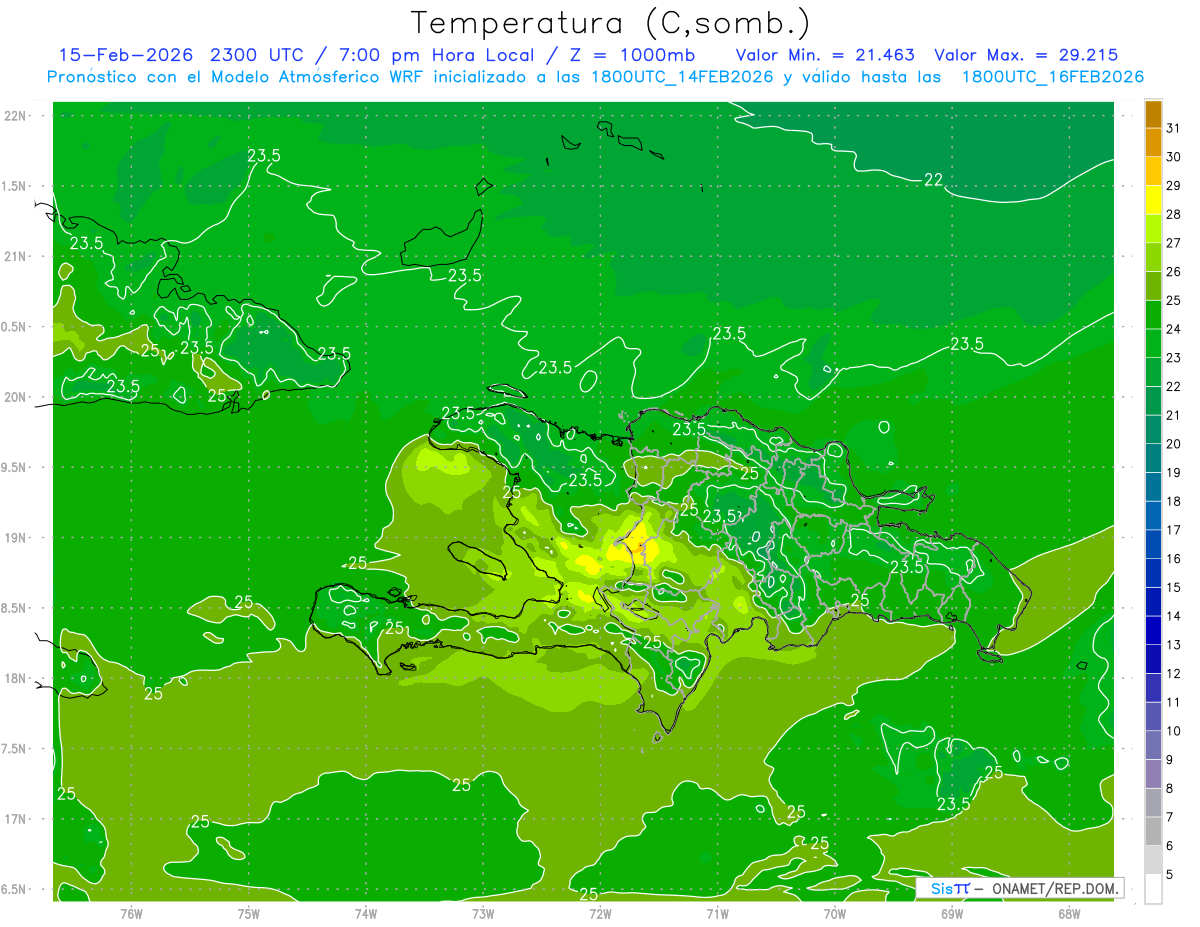Click the "75W" longitude axis label

(x=249, y=913)
